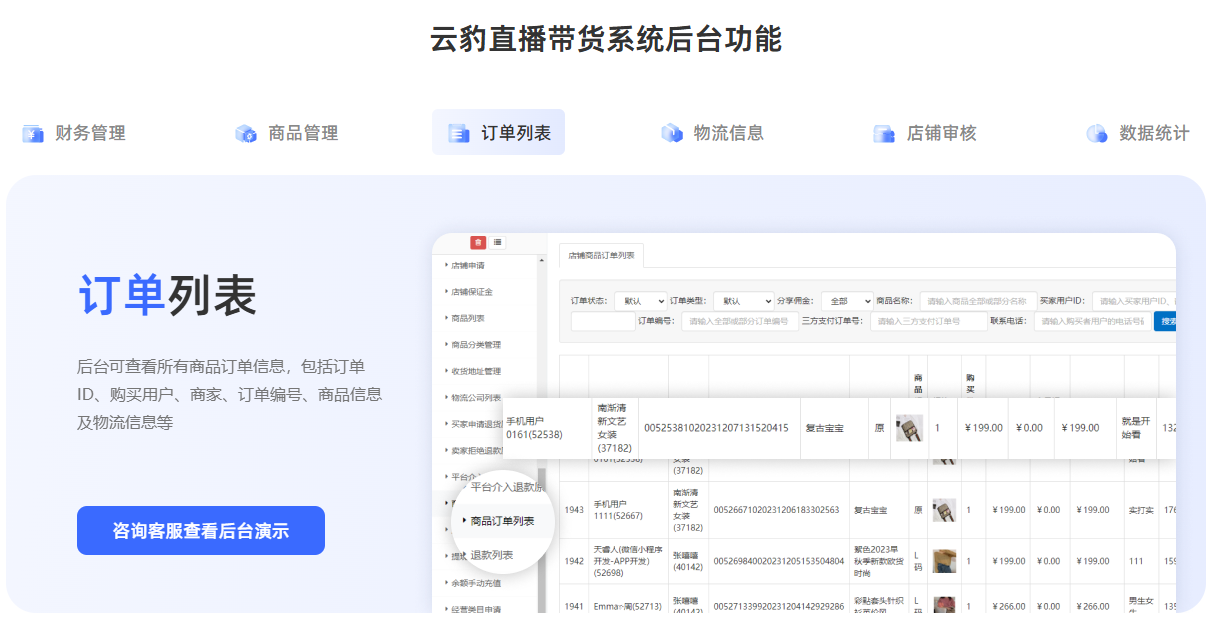Open 平台介入退款原 in the magnified sidebar
The height and width of the screenshot is (621, 1209).
tap(507, 487)
